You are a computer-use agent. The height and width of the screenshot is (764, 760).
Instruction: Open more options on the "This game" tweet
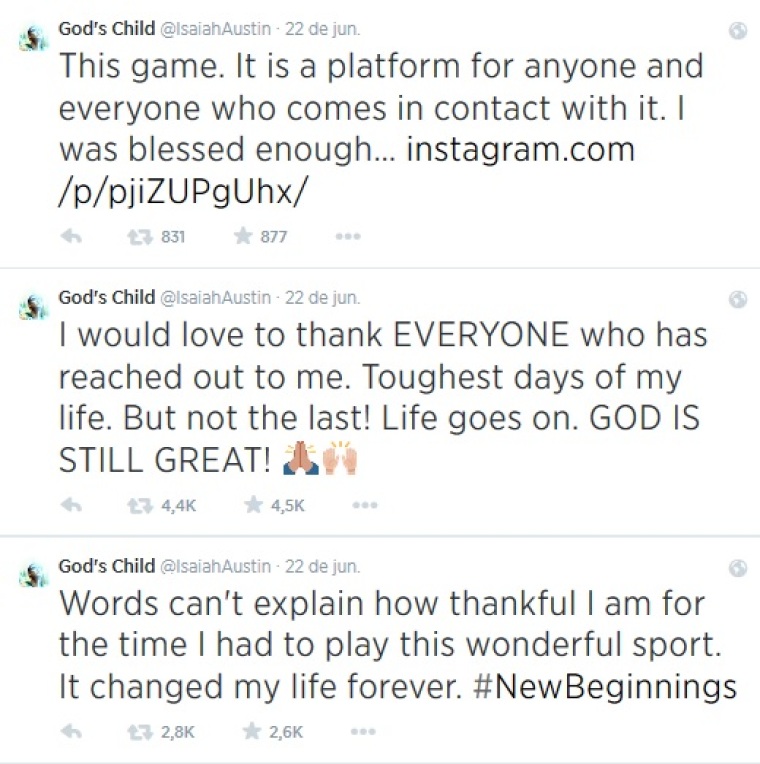(348, 237)
